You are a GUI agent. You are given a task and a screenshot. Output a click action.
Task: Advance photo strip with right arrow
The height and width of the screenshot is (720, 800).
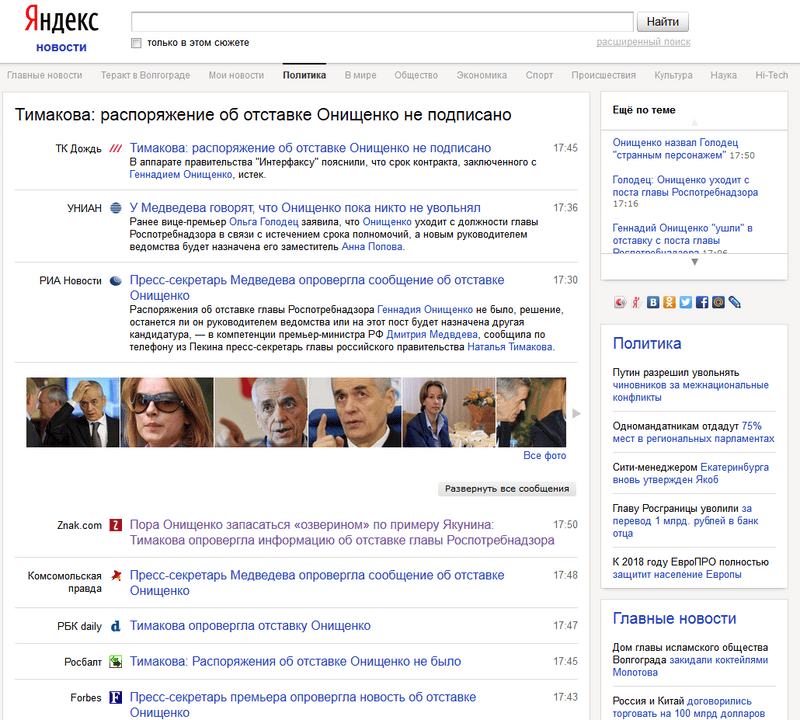tap(576, 413)
